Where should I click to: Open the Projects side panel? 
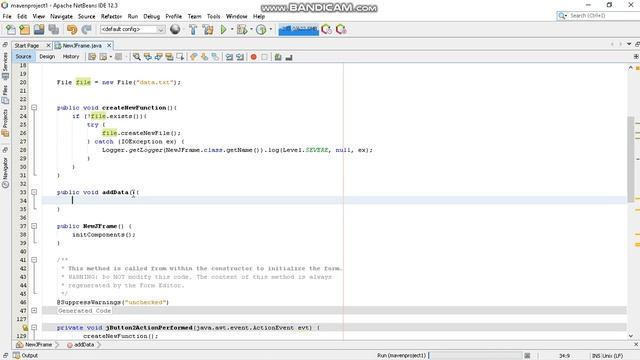[5, 122]
